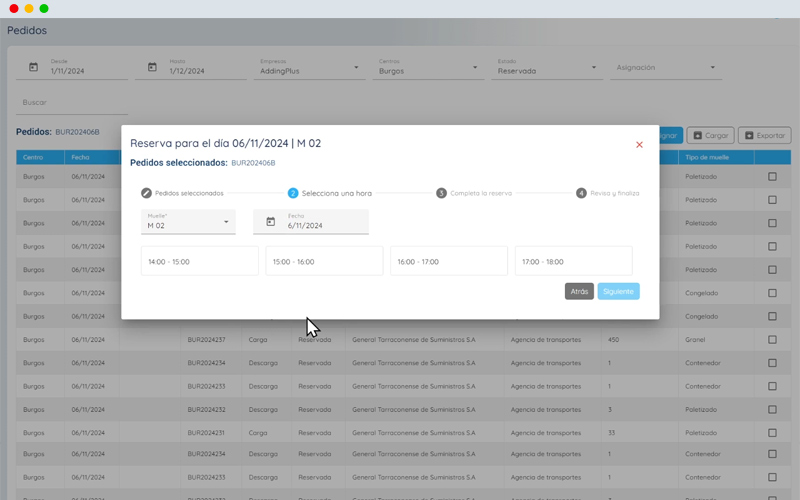Screen dimensions: 800x500
Task: Click Agencia de transportes in BUR2024237 row
Action: 545,340
